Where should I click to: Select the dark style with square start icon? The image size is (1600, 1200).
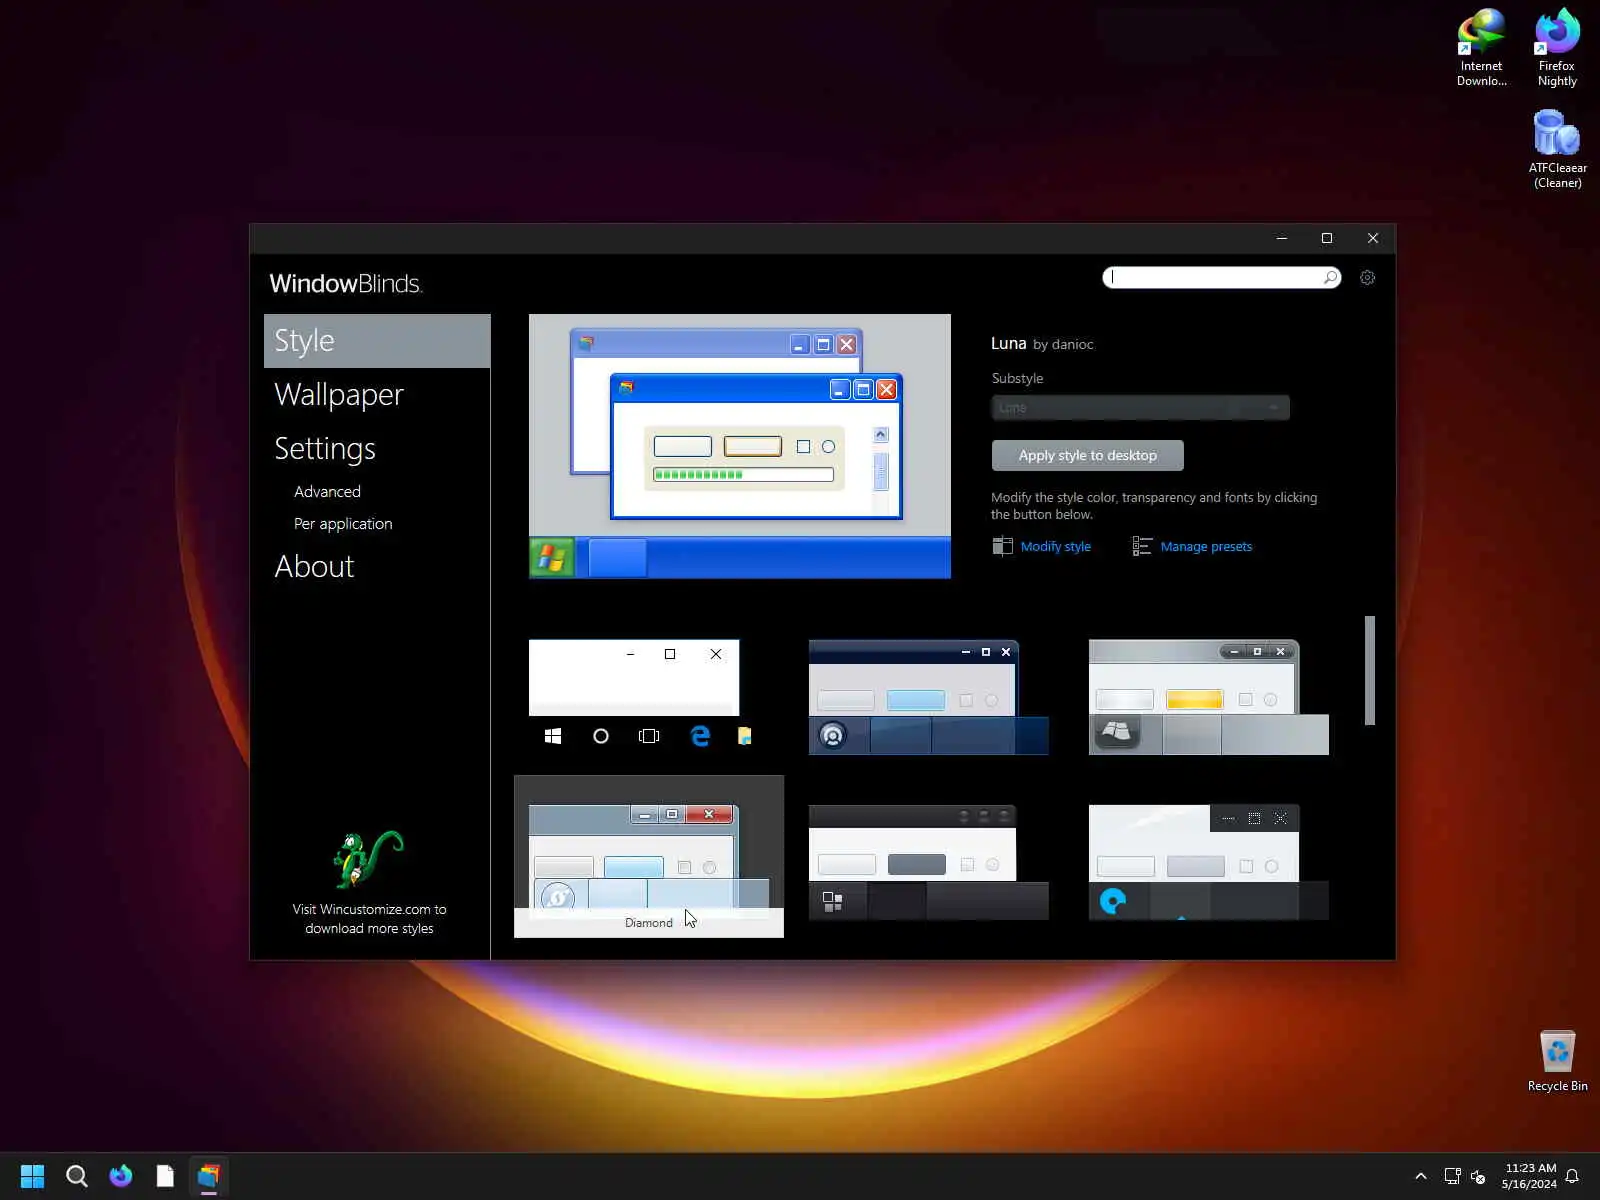[929, 862]
